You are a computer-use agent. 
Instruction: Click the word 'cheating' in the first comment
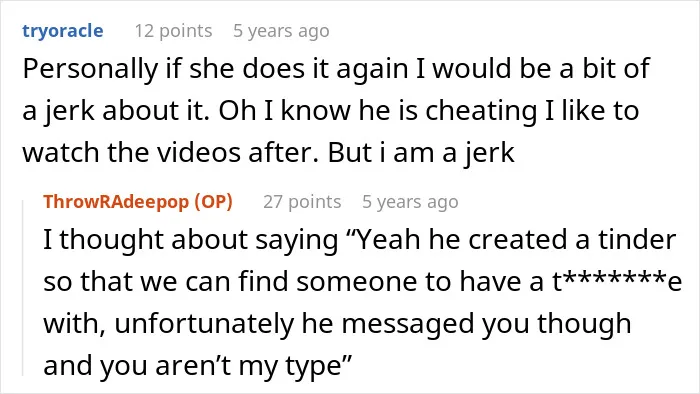[x=481, y=111]
